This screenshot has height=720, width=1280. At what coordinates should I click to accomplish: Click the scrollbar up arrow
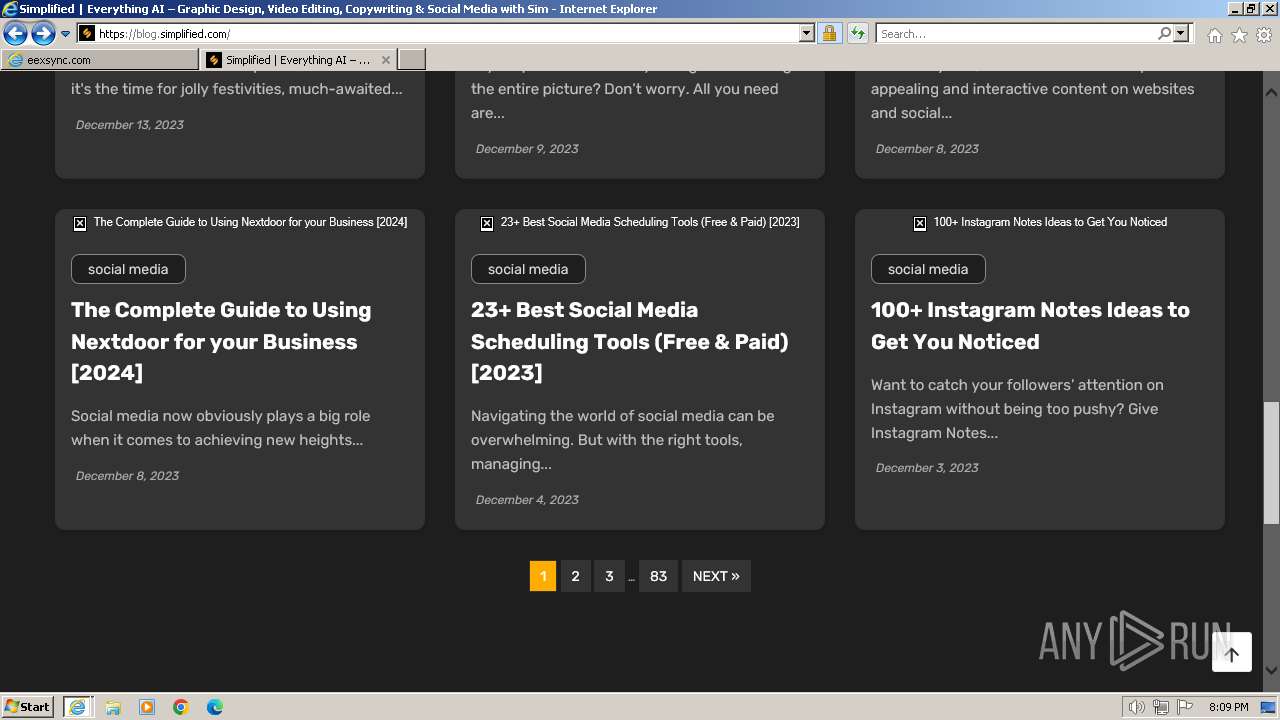pos(1271,92)
